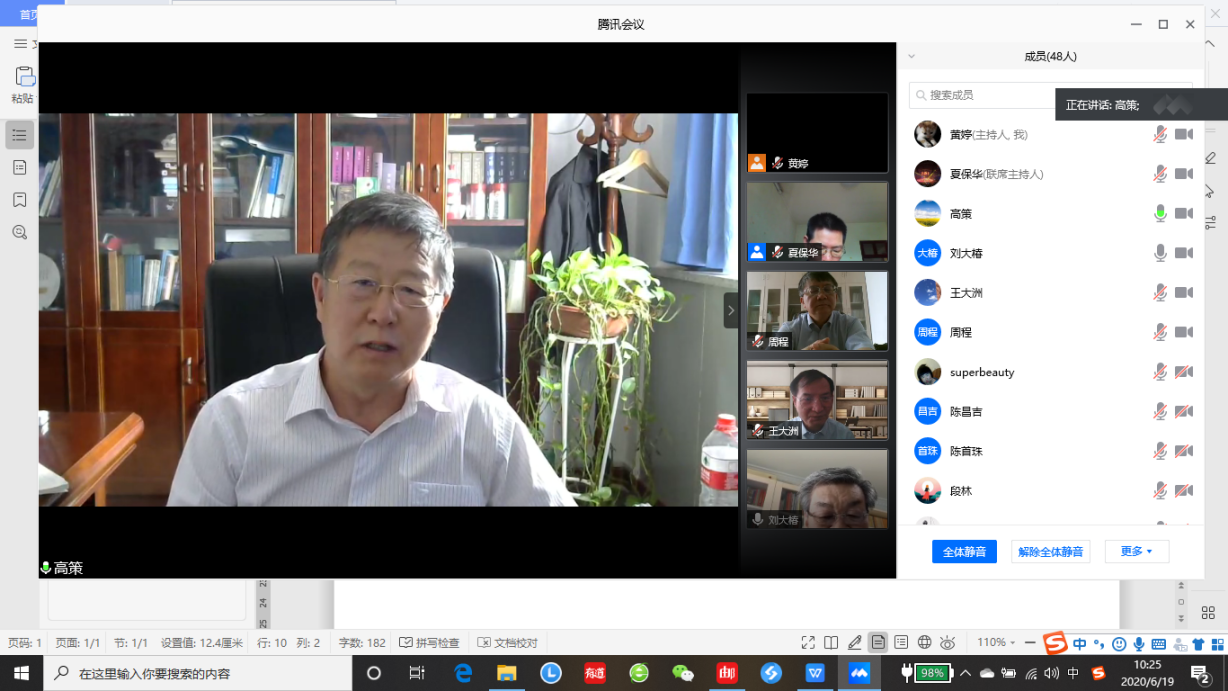Click the eye-protection mode icon in status bar

(947, 642)
